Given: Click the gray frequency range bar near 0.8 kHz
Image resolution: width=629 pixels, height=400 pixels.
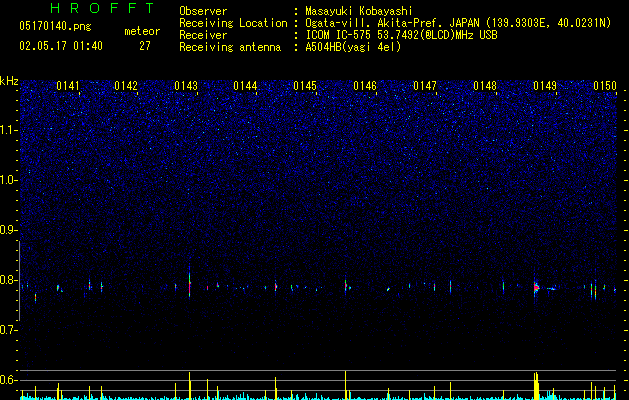Looking at the screenshot, I should coord(19,281).
